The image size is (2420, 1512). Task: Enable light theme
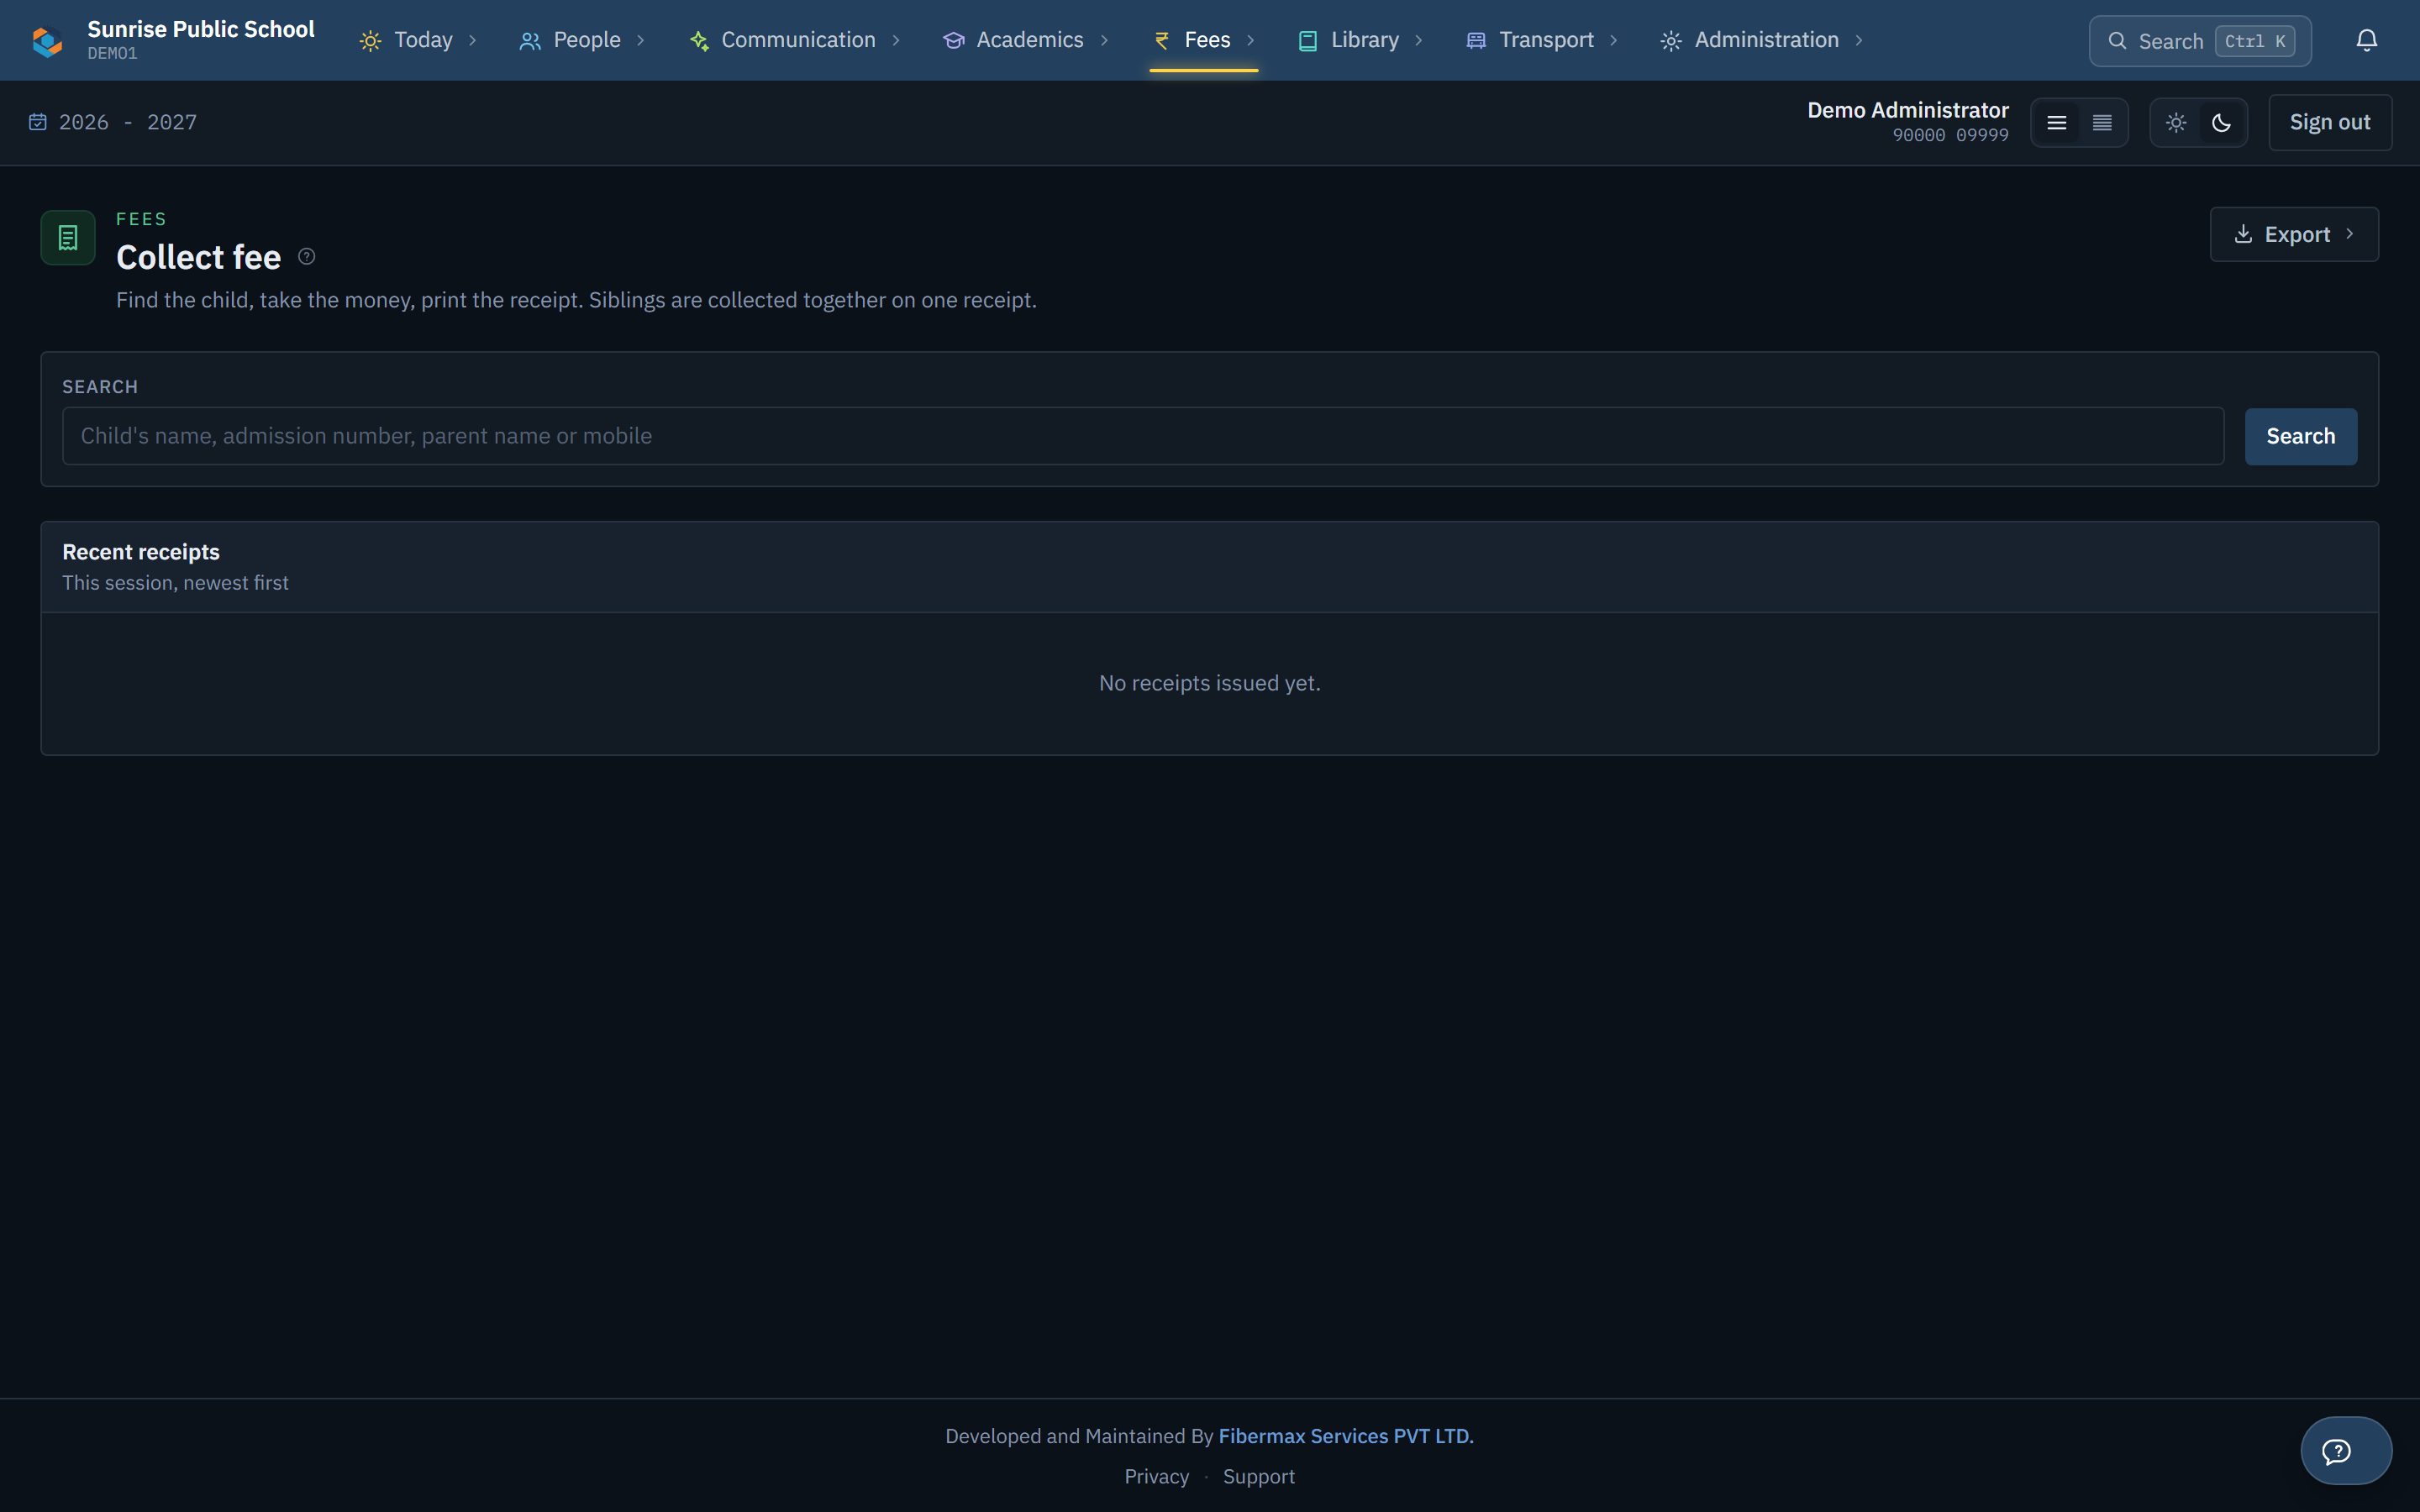(2176, 123)
